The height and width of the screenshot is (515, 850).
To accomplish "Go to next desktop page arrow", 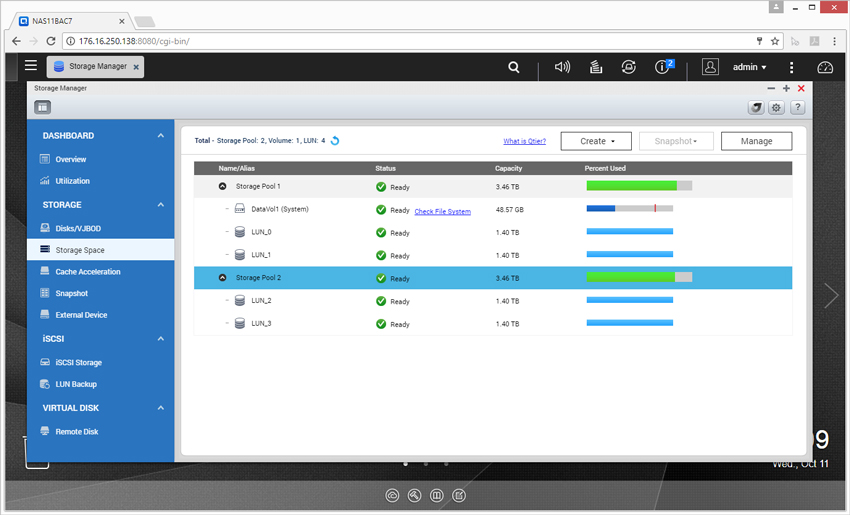I will (831, 295).
